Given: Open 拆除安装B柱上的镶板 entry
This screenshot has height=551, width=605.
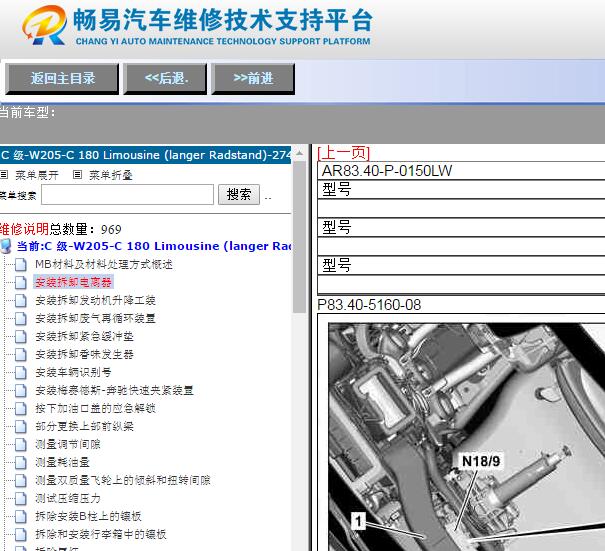Looking at the screenshot, I should [x=88, y=516].
